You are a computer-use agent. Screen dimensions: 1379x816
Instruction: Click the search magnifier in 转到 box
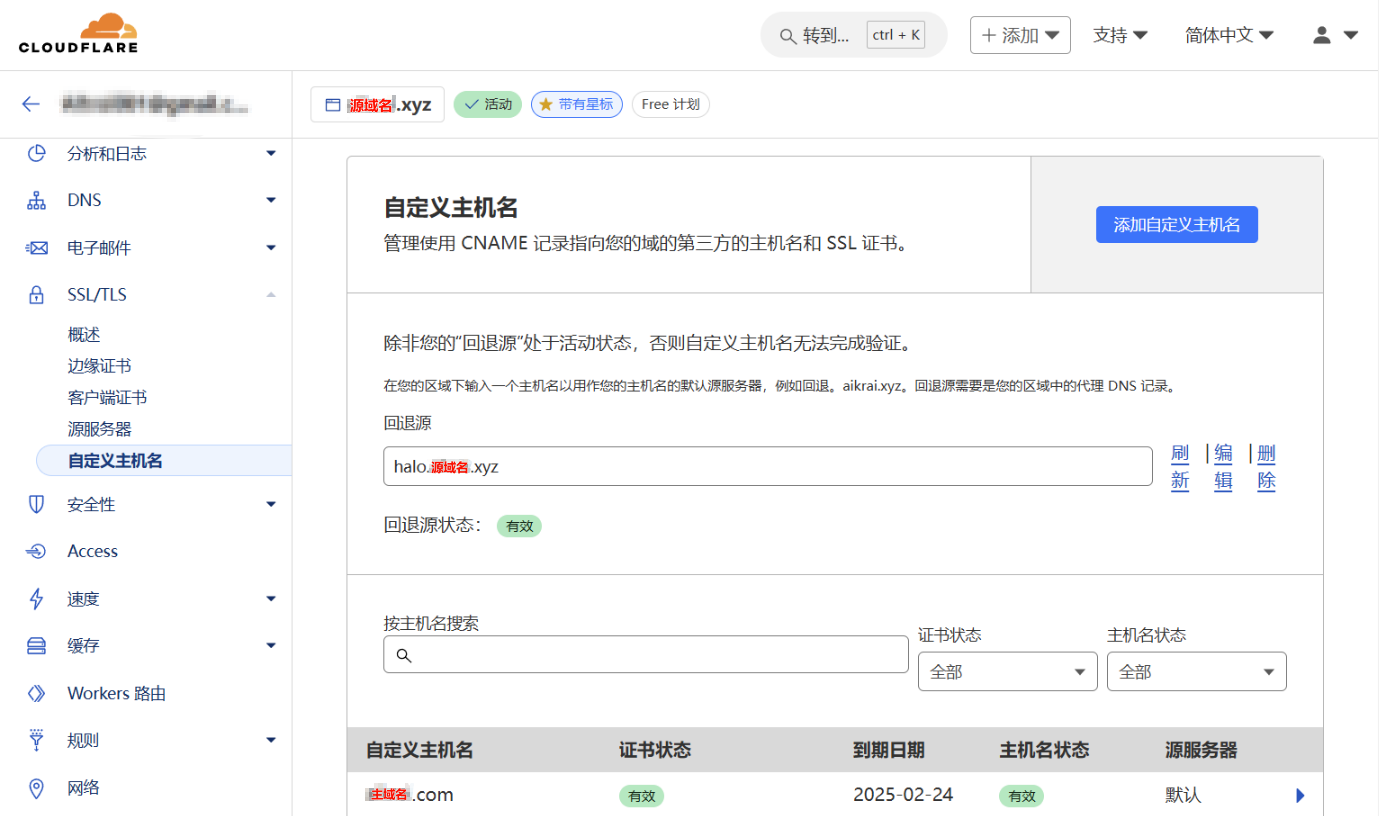[786, 36]
